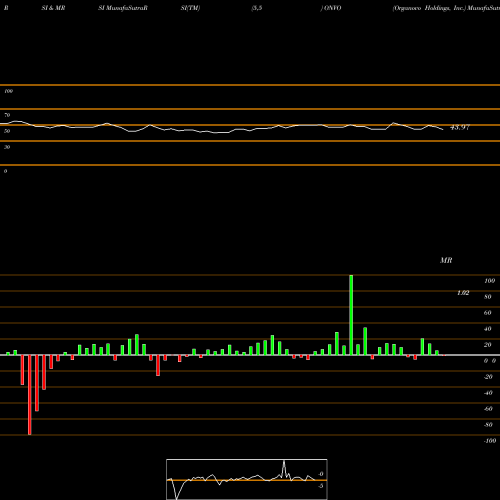Click the '(5,5' parameter text in header
Image resolution: width=500 pixels, height=500 pixels.
tap(257, 8)
